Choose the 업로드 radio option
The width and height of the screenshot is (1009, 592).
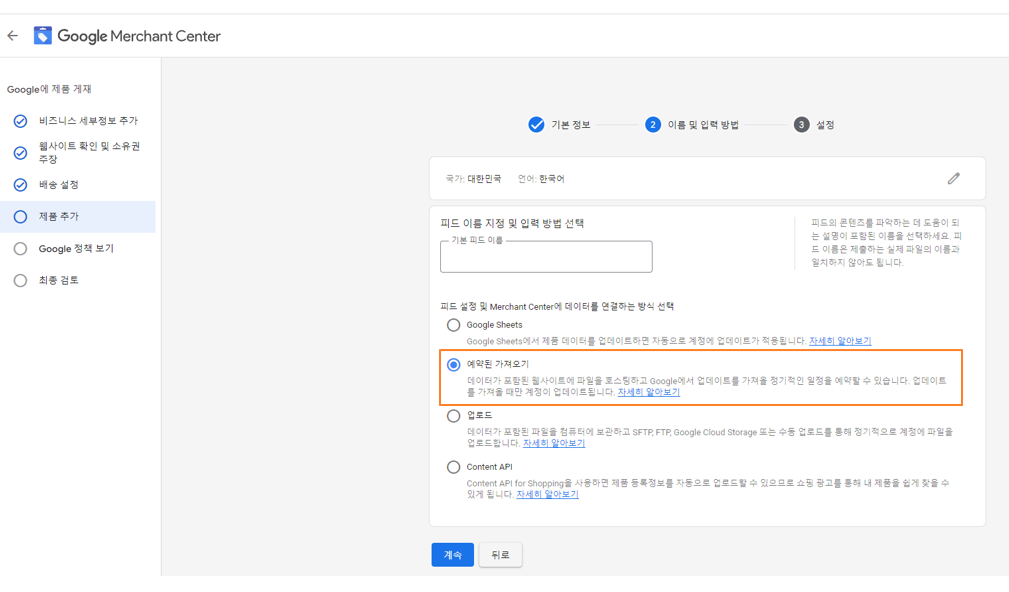pyautogui.click(x=453, y=416)
